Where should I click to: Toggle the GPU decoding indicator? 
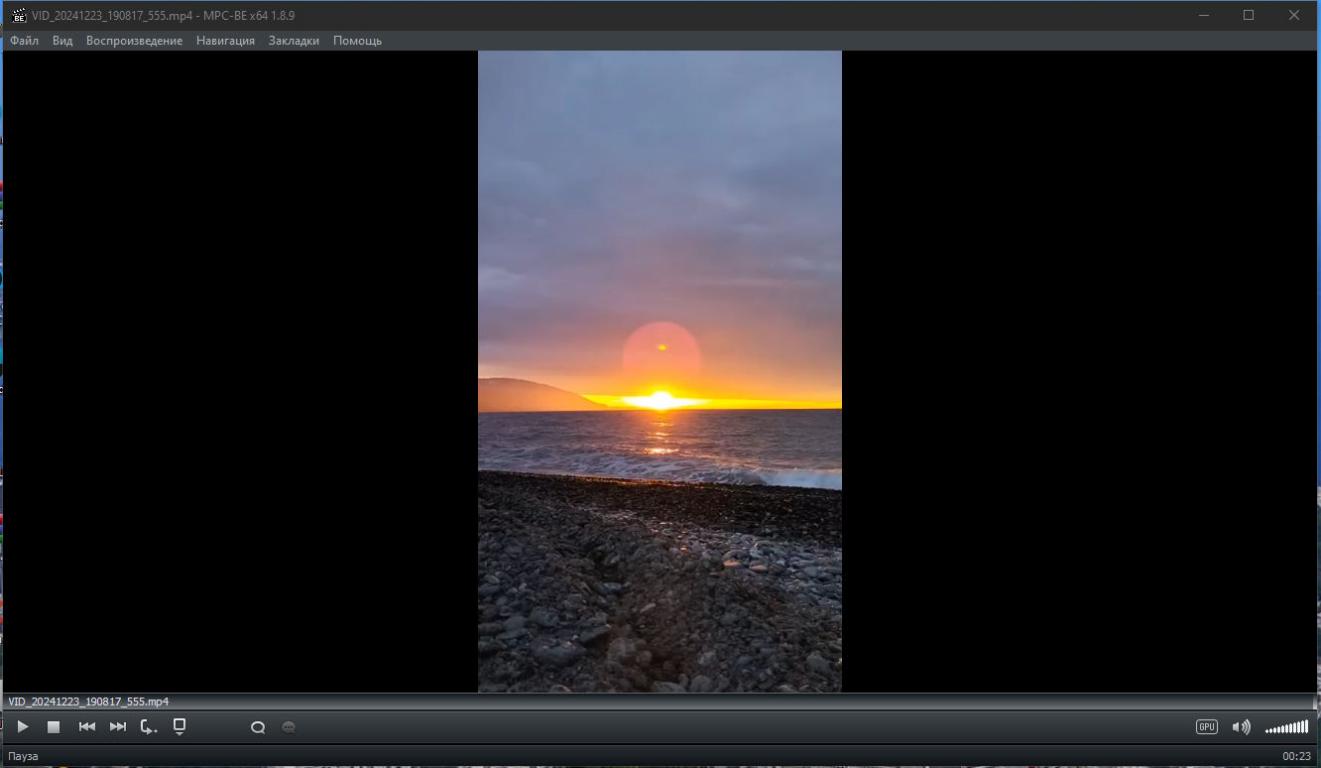[1207, 727]
